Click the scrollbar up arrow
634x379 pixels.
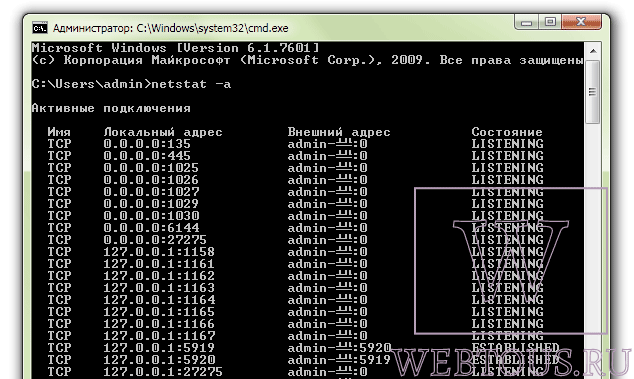click(x=593, y=51)
